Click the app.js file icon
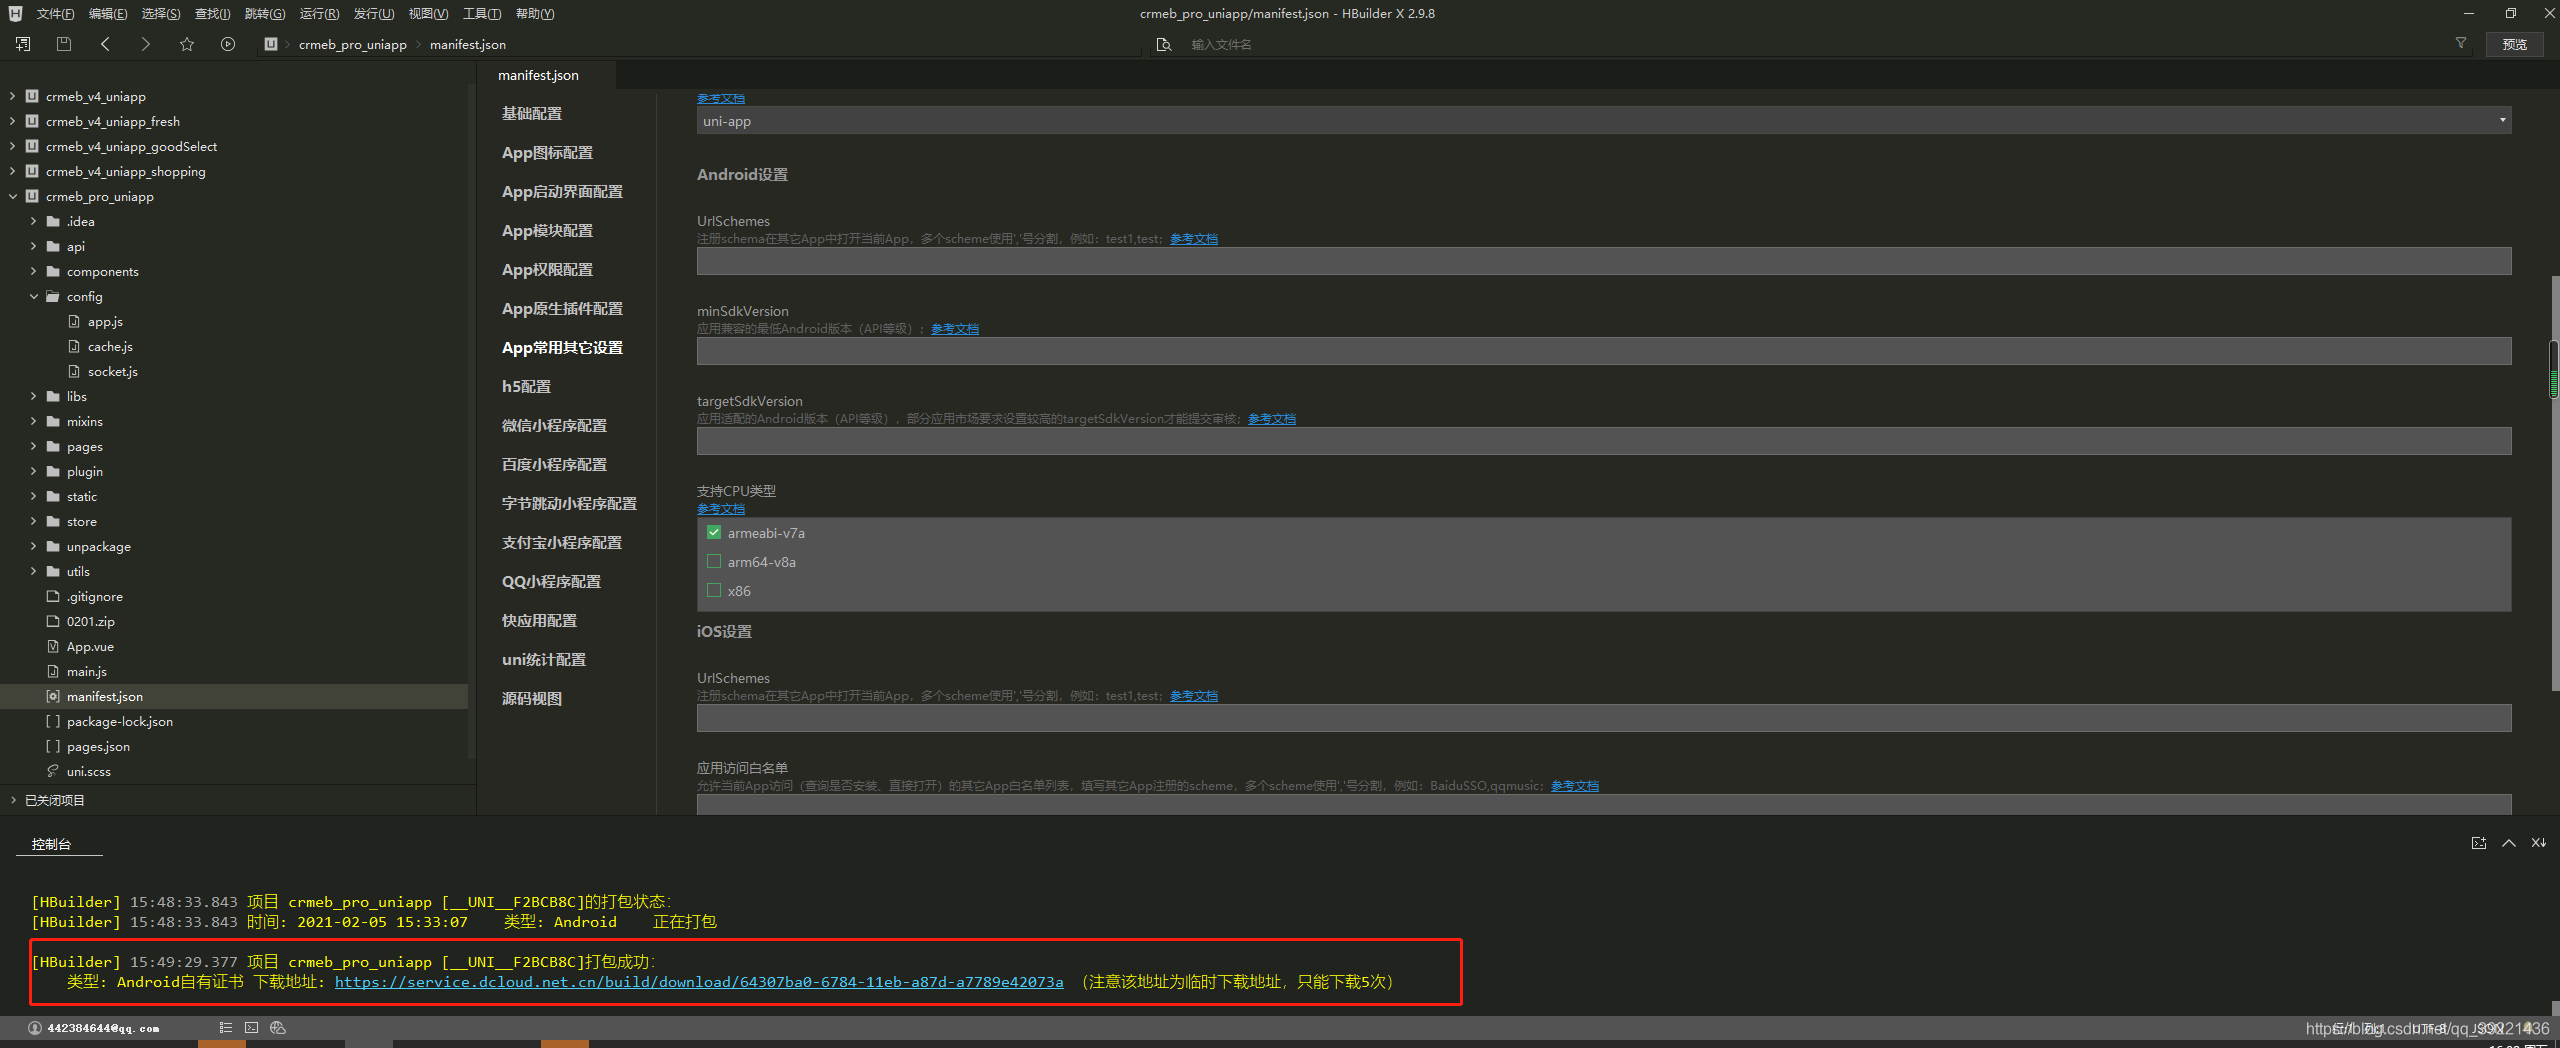Image resolution: width=2560 pixels, height=1048 pixels. (x=74, y=321)
